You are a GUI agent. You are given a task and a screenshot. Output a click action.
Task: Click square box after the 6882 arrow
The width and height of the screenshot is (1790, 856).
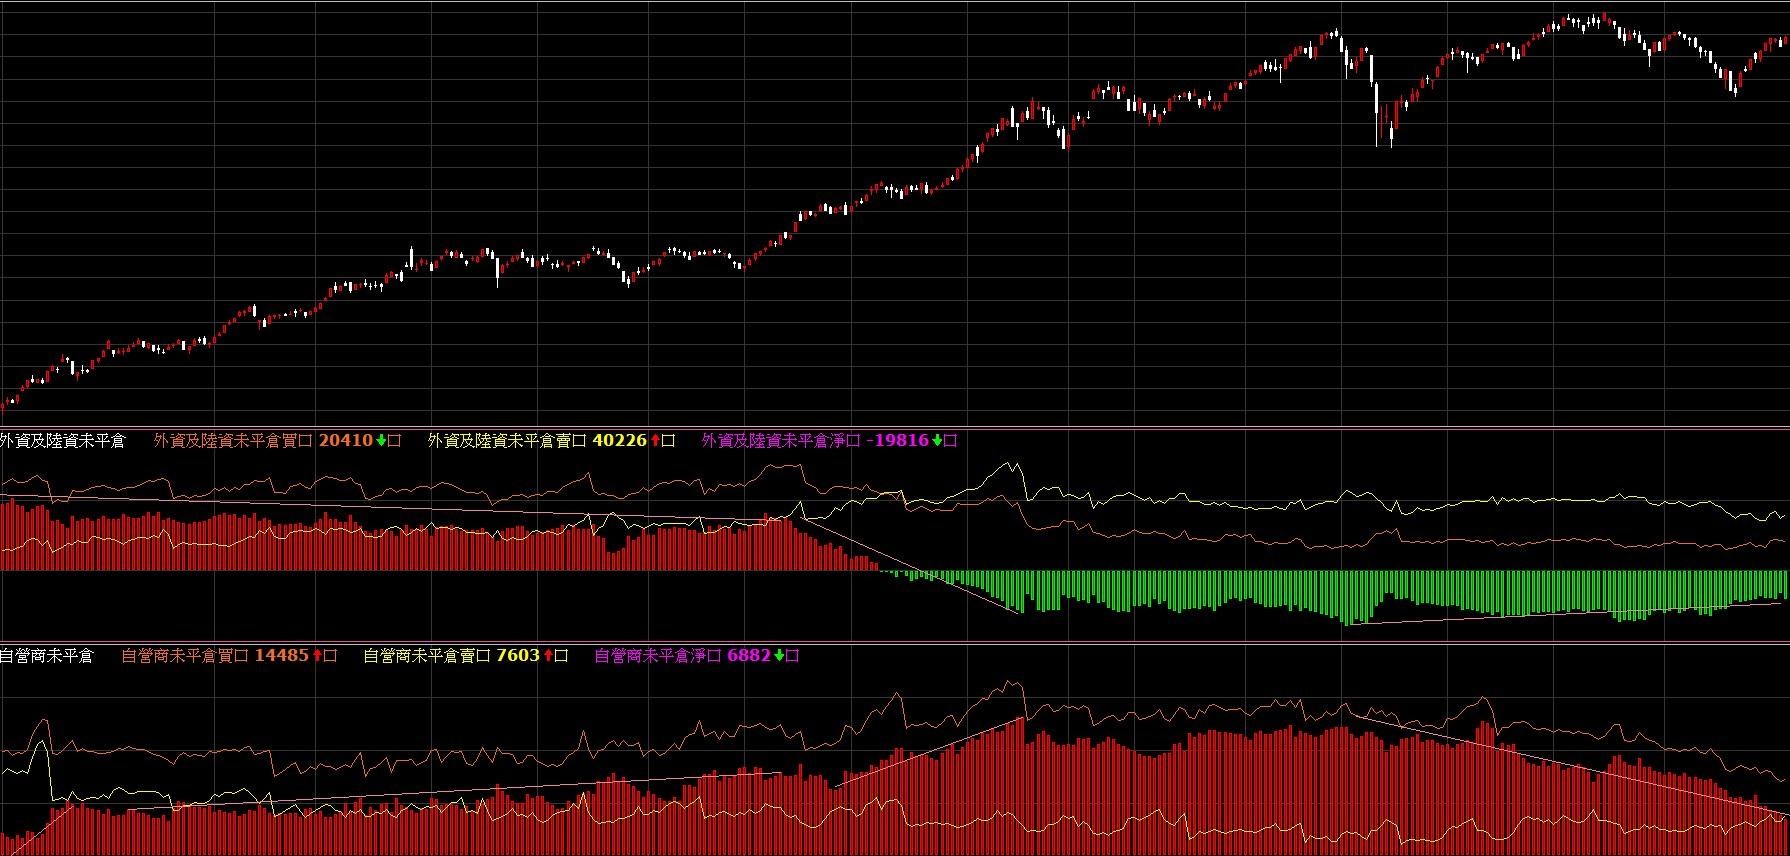792,656
